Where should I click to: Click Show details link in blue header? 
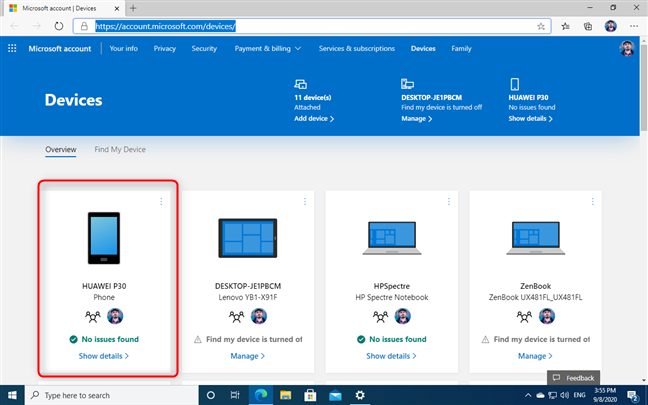click(531, 119)
